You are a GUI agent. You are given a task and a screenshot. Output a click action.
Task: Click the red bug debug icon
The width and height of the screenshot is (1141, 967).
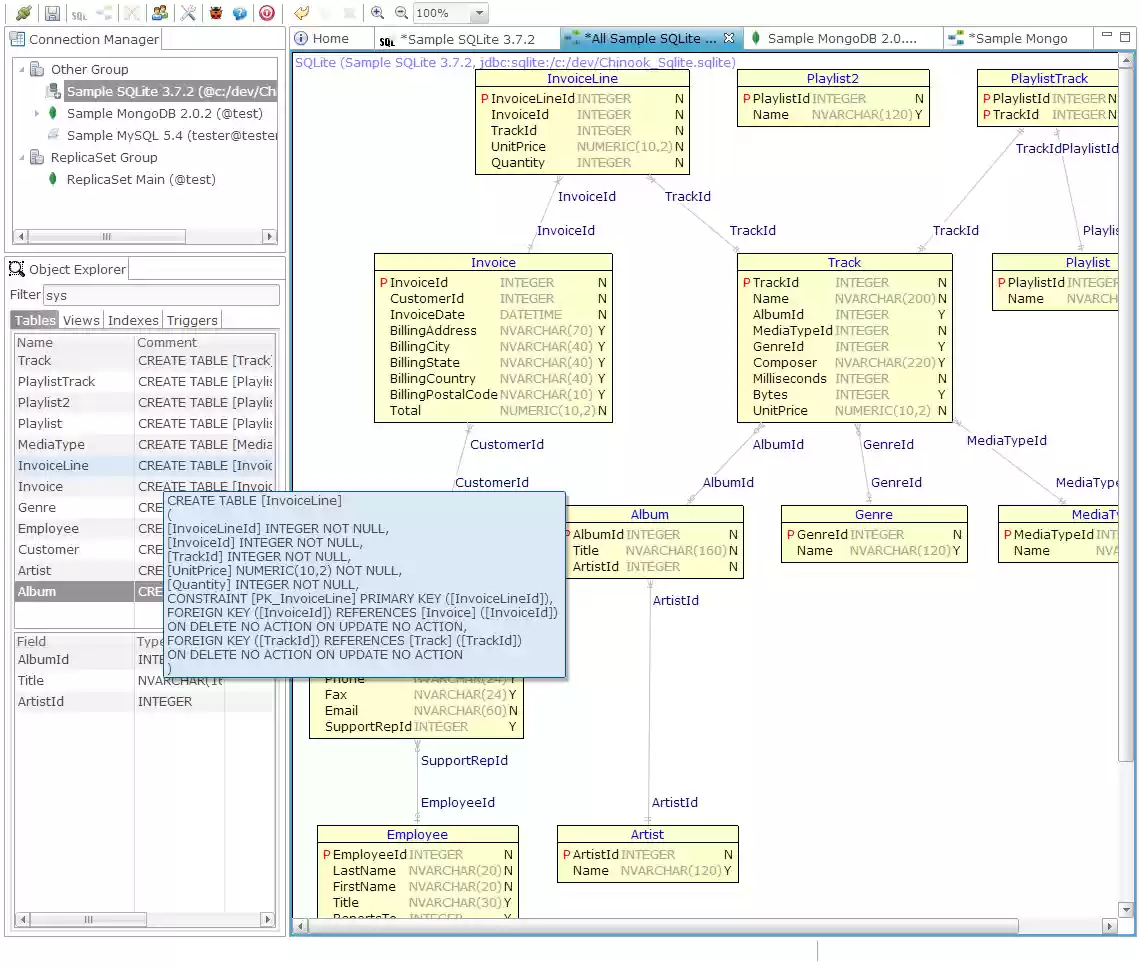(217, 13)
